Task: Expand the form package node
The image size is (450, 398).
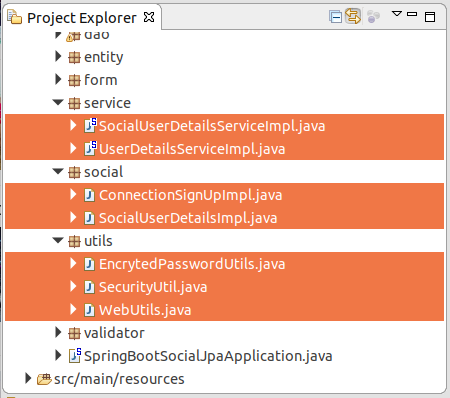Action: pyautogui.click(x=58, y=80)
